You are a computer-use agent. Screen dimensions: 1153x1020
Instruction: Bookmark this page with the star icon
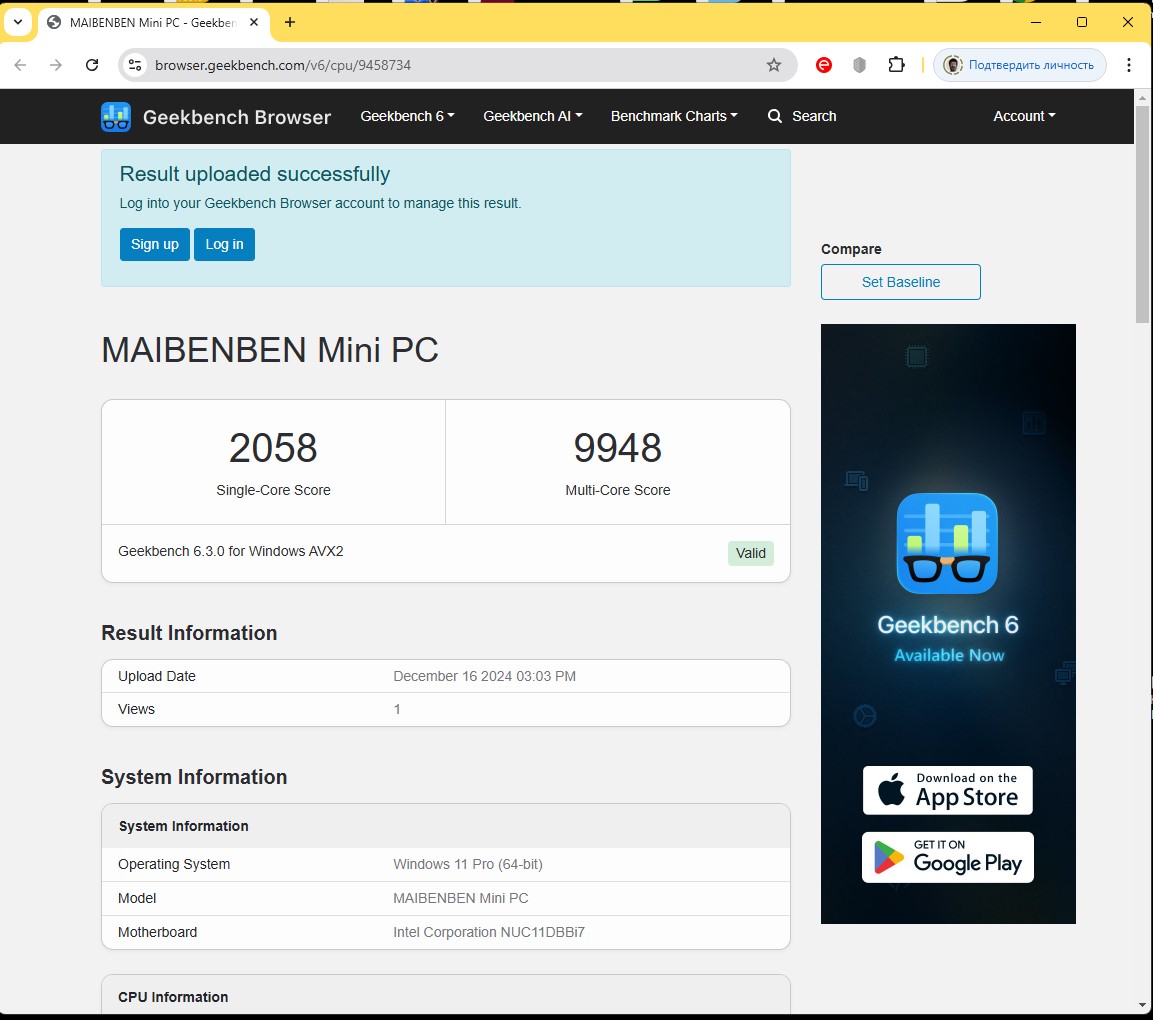(x=773, y=65)
